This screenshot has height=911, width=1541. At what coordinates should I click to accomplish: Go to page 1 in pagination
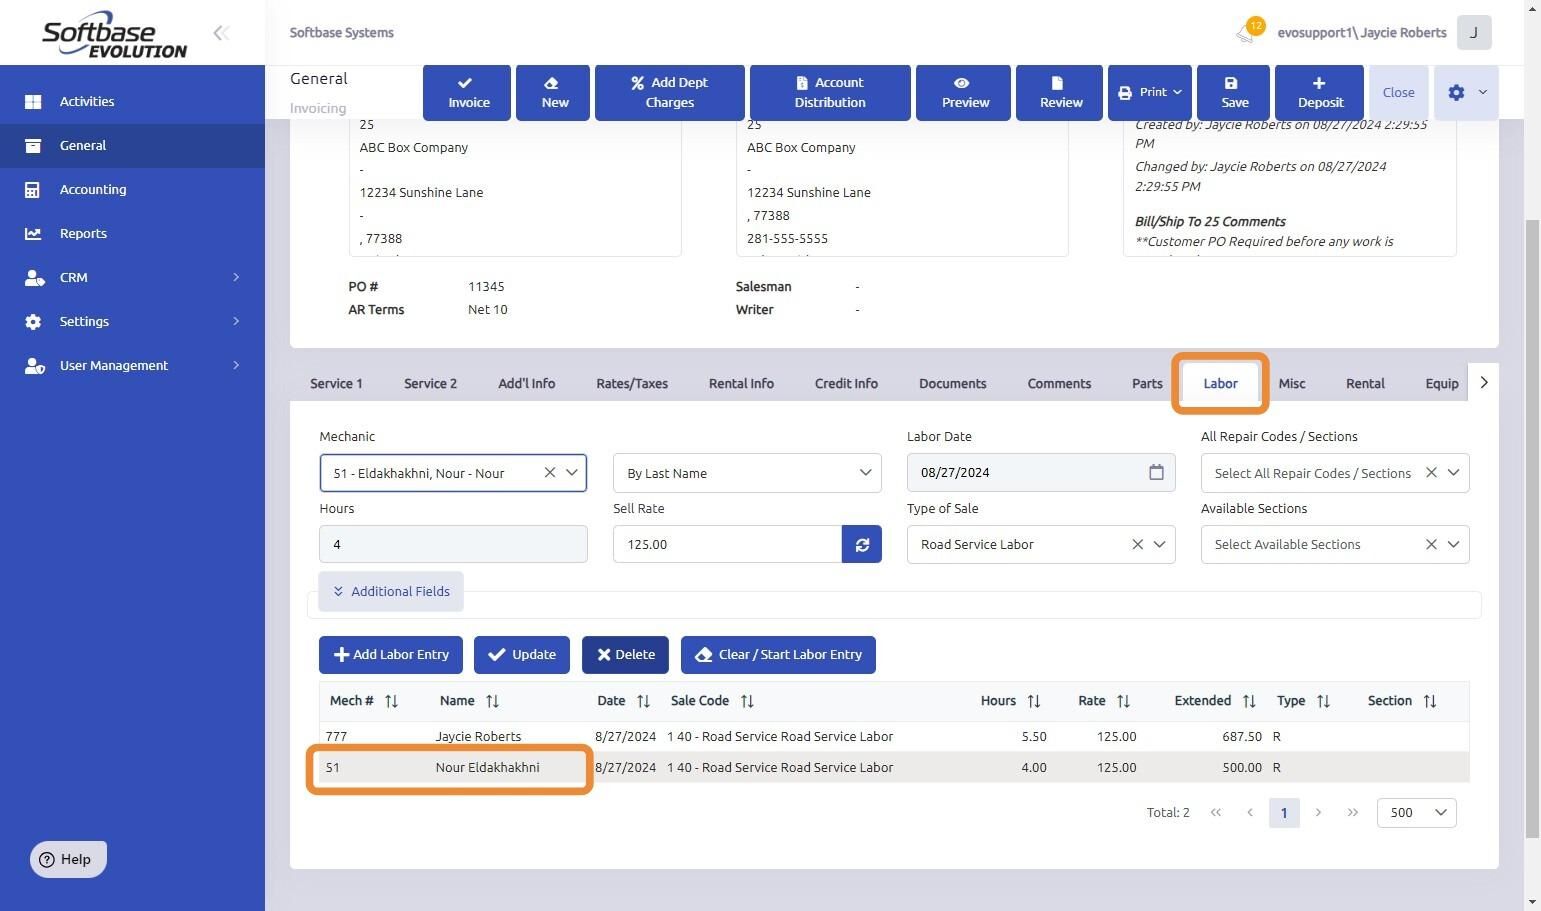point(1284,812)
